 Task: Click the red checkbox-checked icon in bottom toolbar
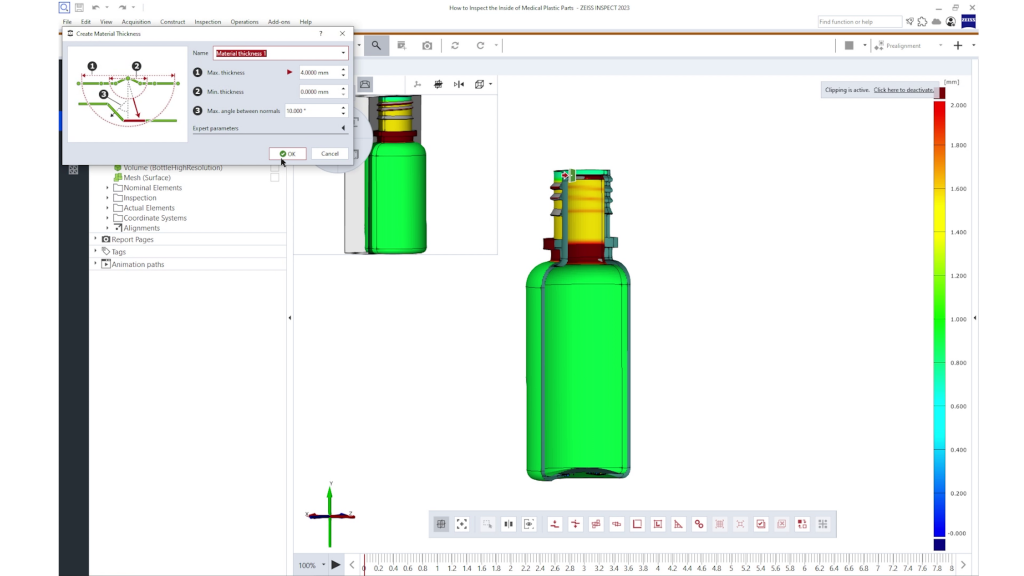tap(761, 524)
